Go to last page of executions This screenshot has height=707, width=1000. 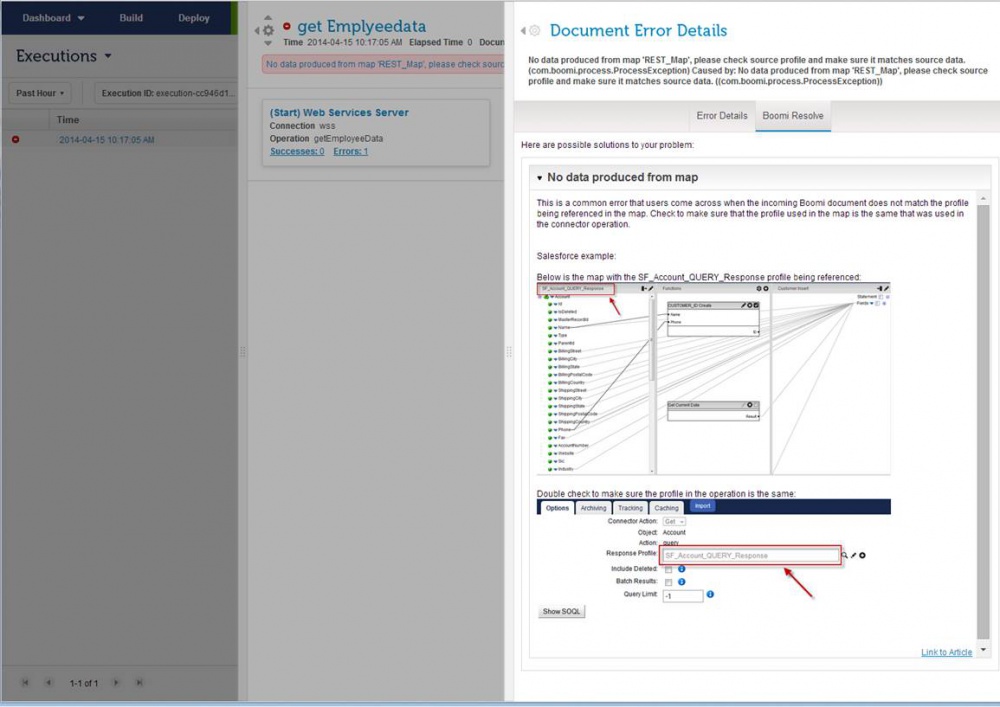139,682
